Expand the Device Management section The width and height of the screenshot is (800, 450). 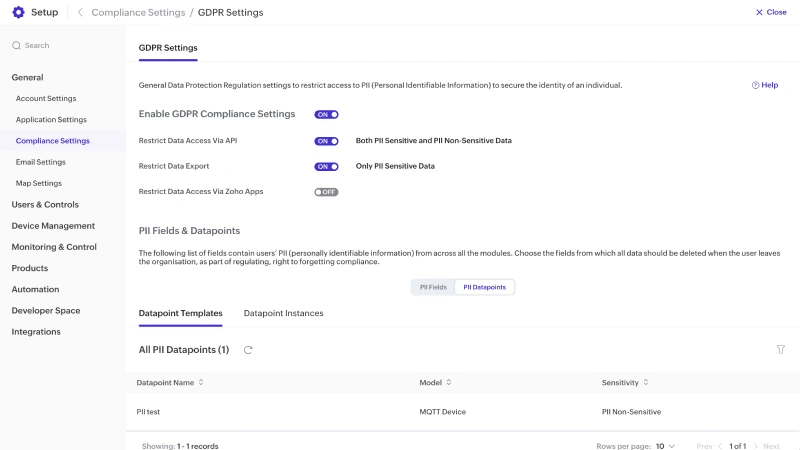[53, 226]
